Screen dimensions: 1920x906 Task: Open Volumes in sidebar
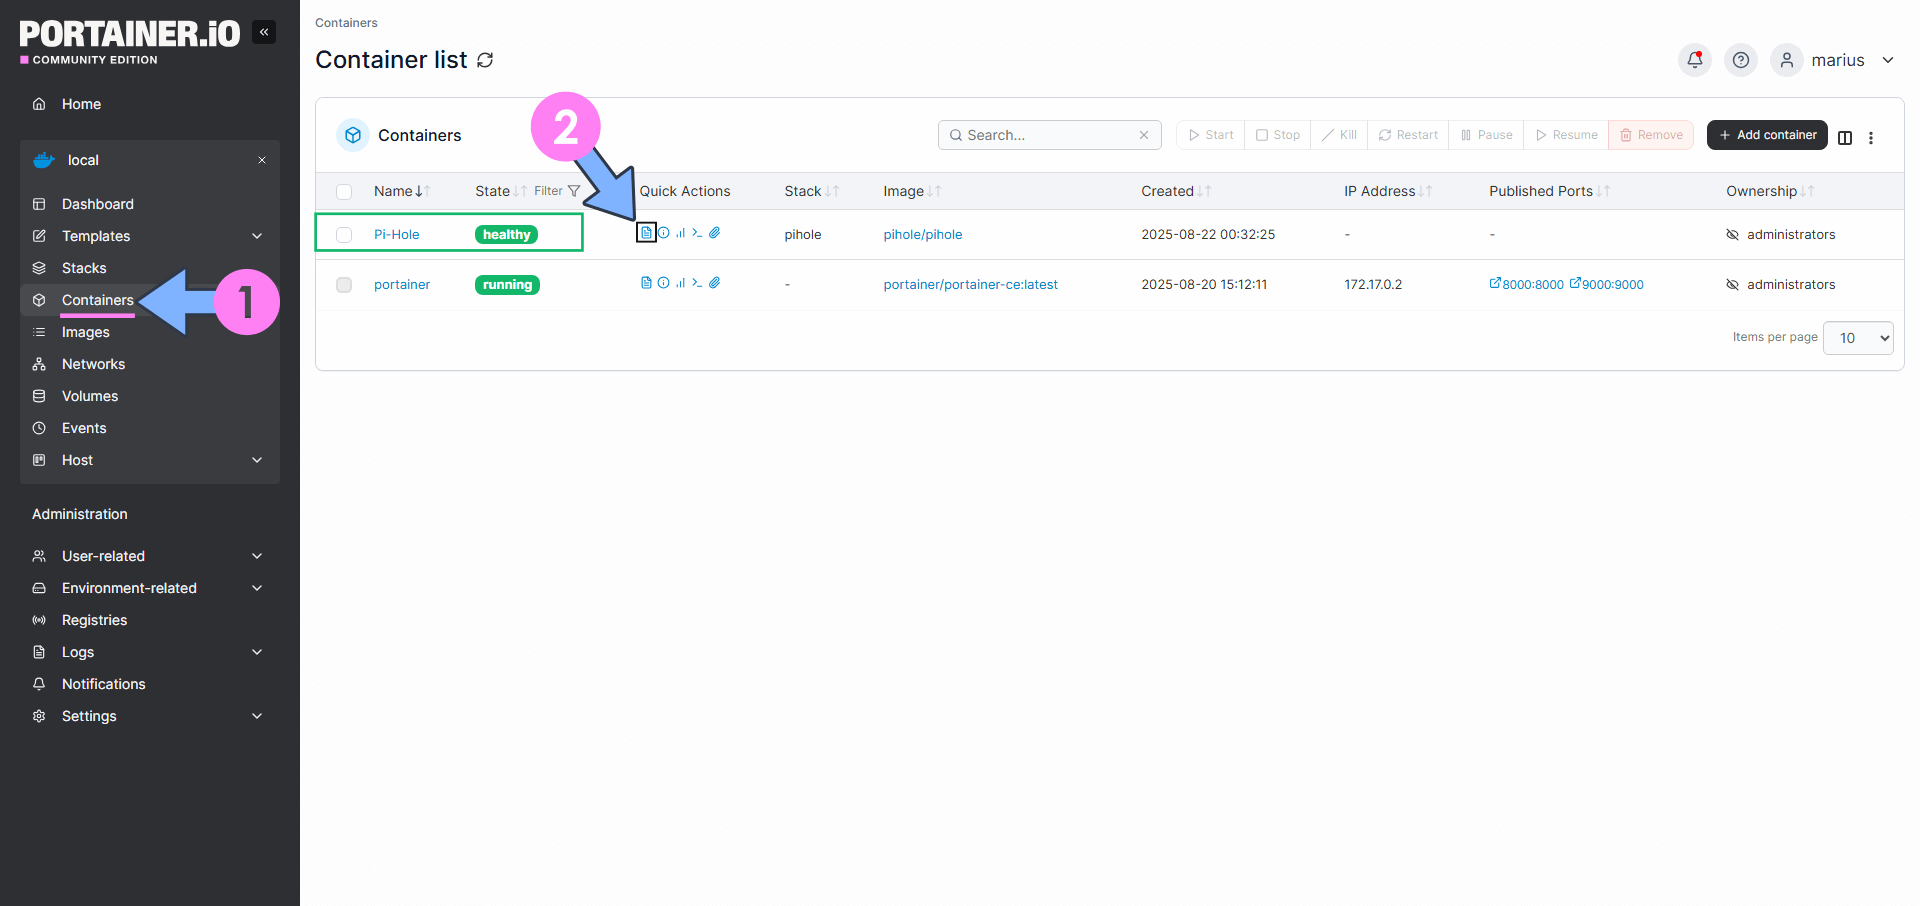[x=90, y=396]
